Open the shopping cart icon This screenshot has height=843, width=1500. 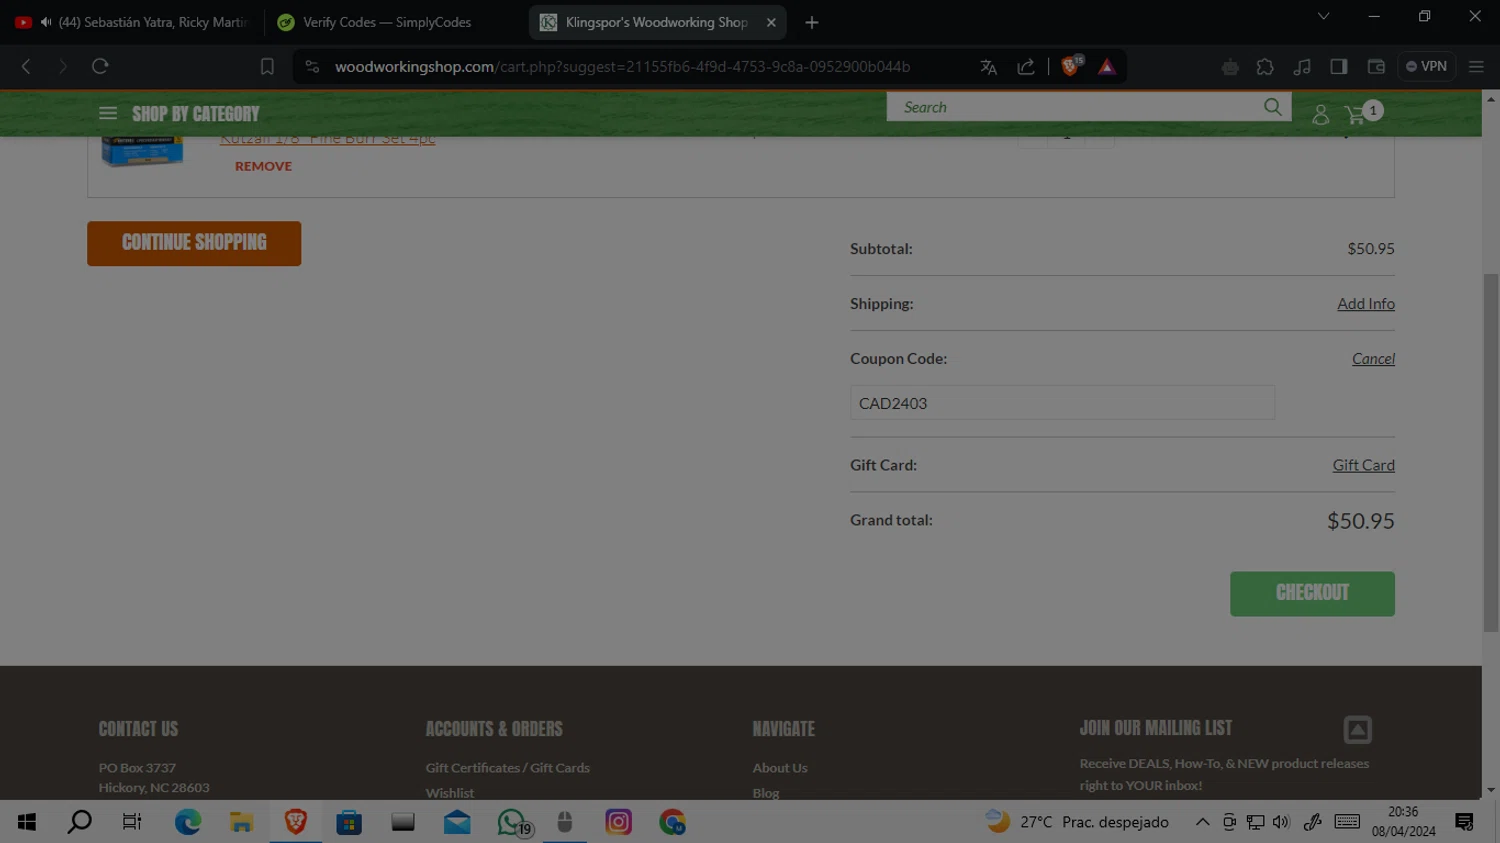(1356, 115)
